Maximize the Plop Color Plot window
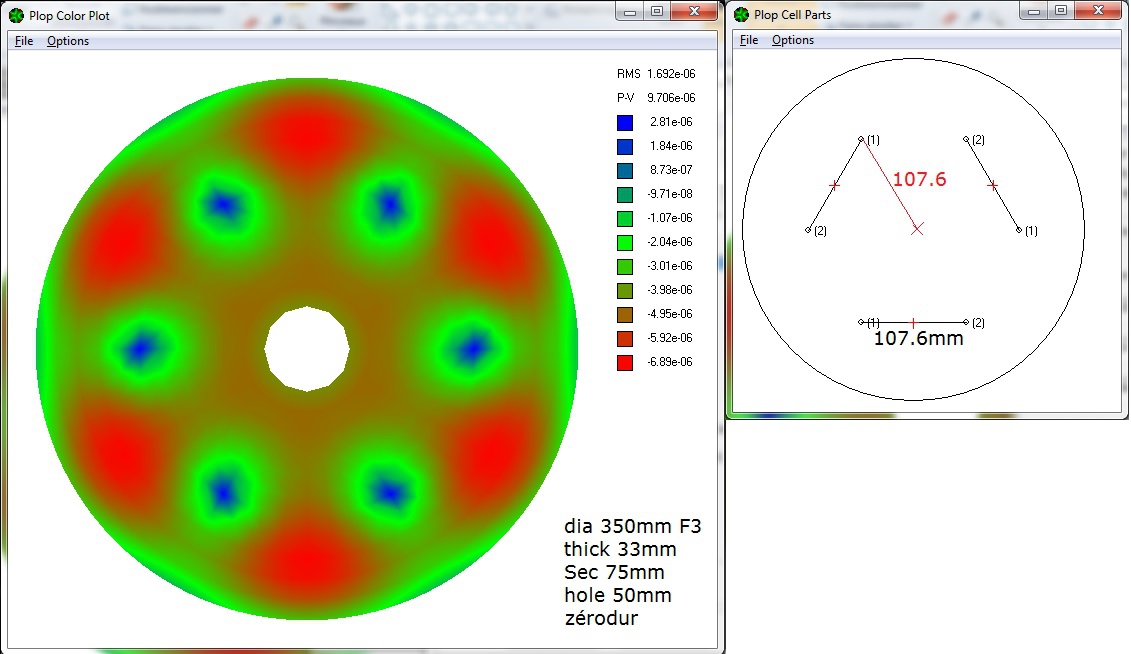 pyautogui.click(x=656, y=11)
